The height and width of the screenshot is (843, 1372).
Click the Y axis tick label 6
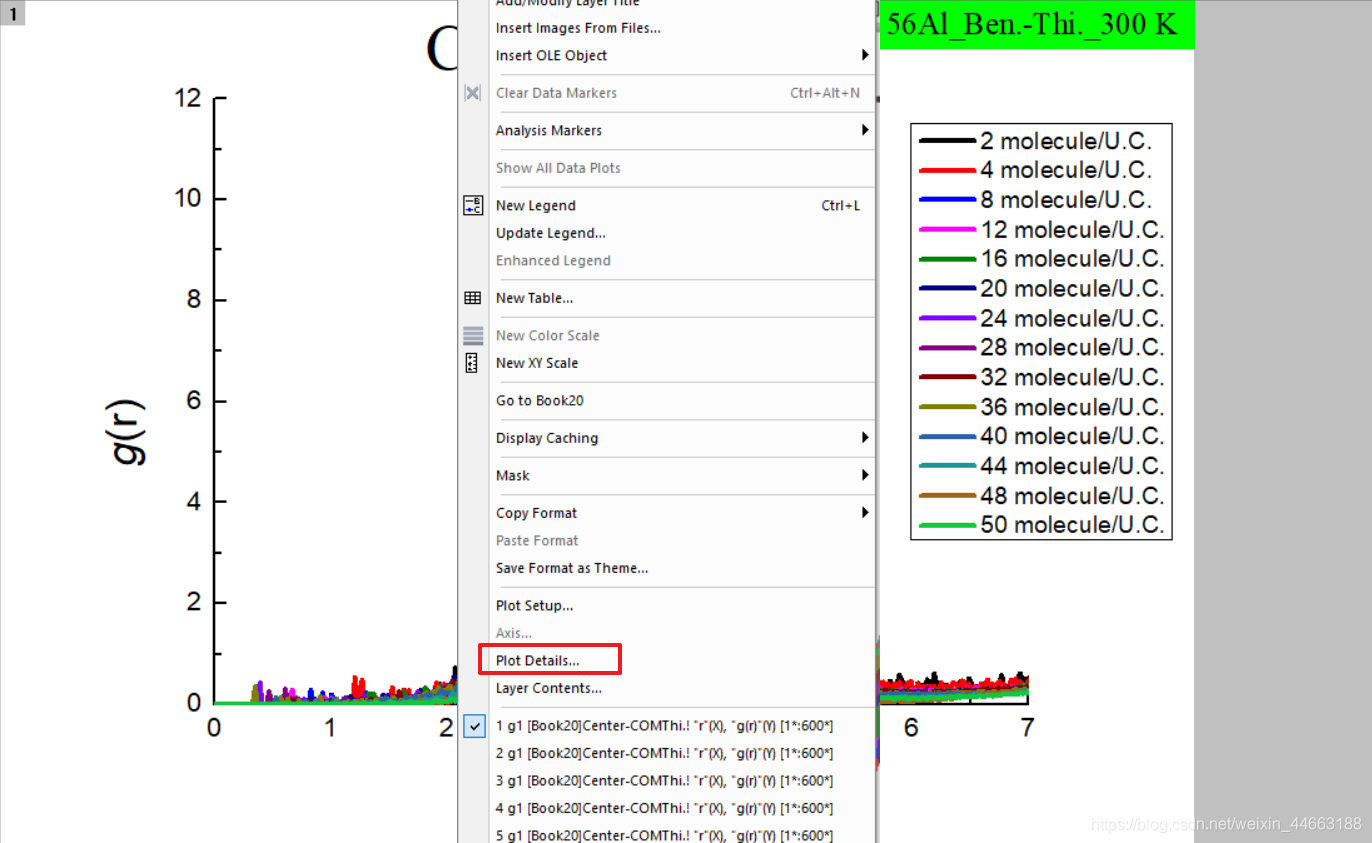(x=194, y=401)
